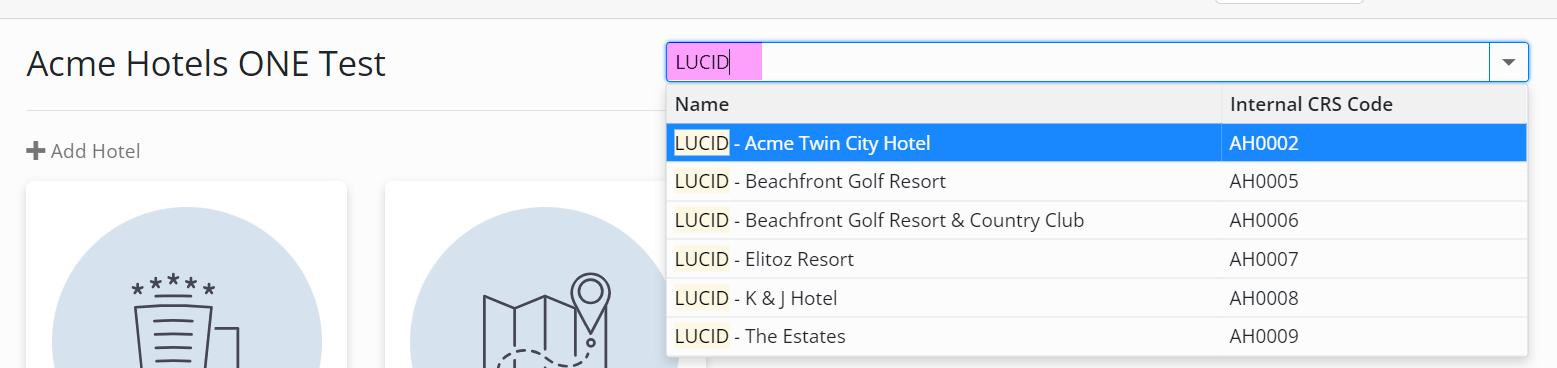
Task: Select LUCID - K & J Hotel
Action: (x=1096, y=298)
